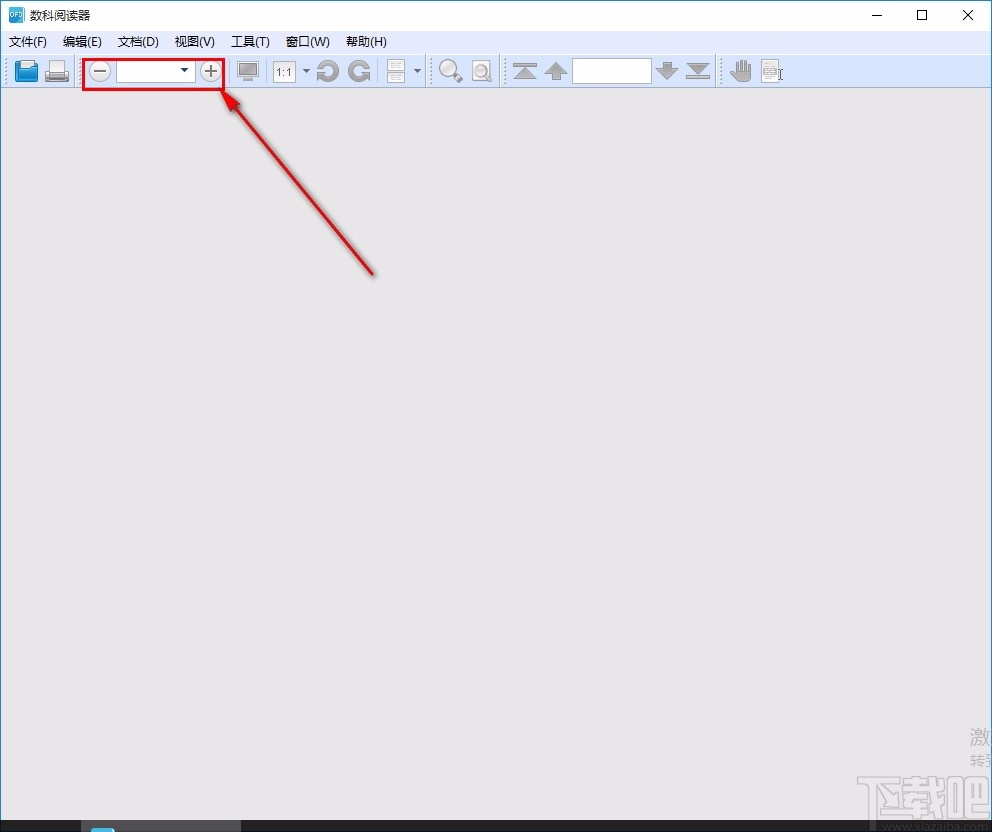Open dropdown arrow beside 1:1 icon
992x832 pixels.
pyautogui.click(x=306, y=71)
